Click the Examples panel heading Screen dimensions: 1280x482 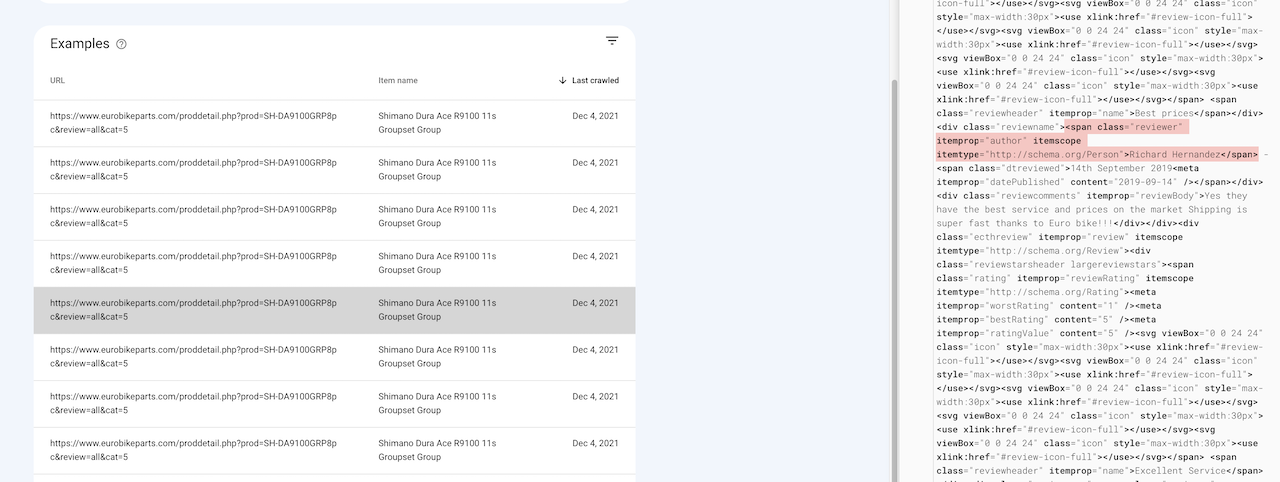coord(80,44)
